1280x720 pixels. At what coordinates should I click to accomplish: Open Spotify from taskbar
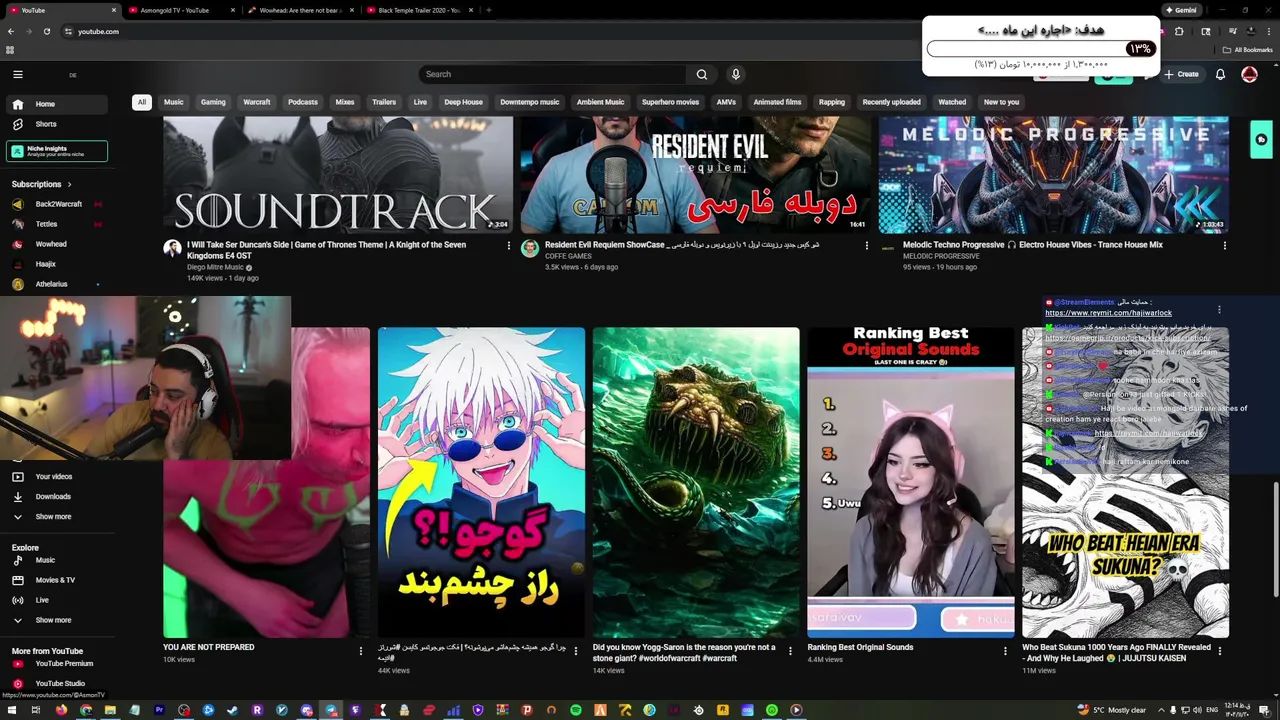coord(576,710)
